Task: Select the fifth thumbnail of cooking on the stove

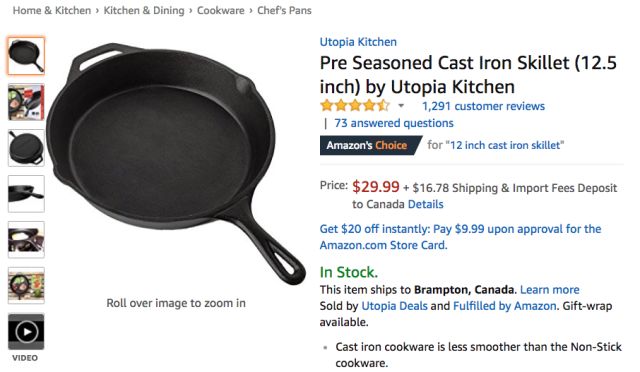Action: coord(26,240)
